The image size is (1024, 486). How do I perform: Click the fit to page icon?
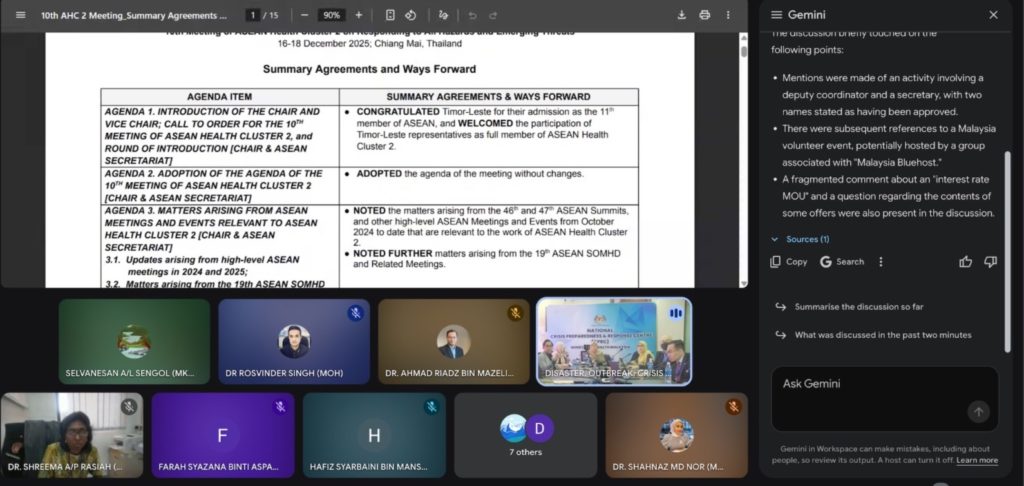[x=390, y=15]
